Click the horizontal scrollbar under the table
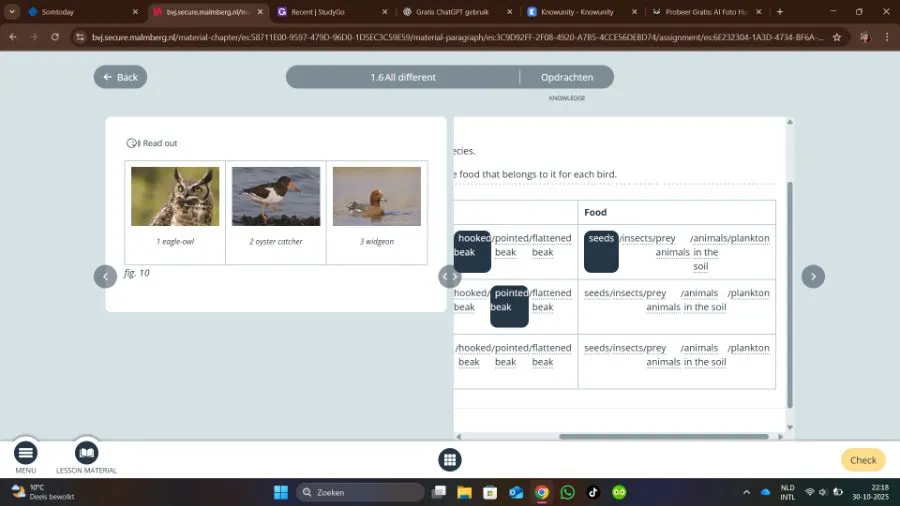The height and width of the screenshot is (506, 900). tap(662, 436)
